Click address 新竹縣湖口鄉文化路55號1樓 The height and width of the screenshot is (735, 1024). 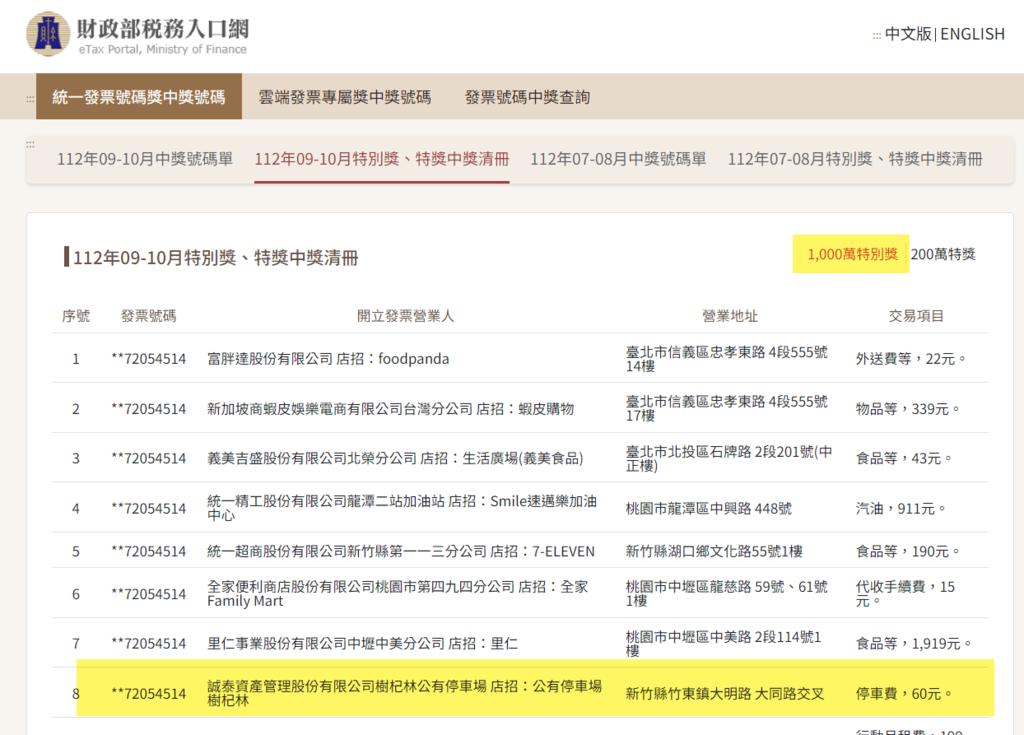pos(714,551)
